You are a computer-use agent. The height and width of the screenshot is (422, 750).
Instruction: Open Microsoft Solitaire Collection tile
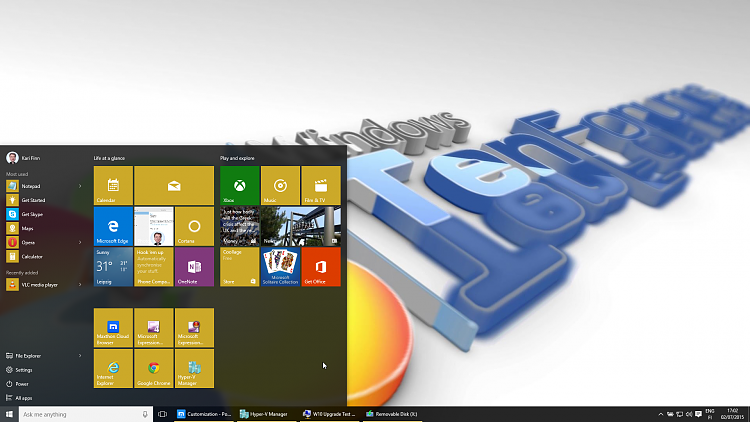280,267
